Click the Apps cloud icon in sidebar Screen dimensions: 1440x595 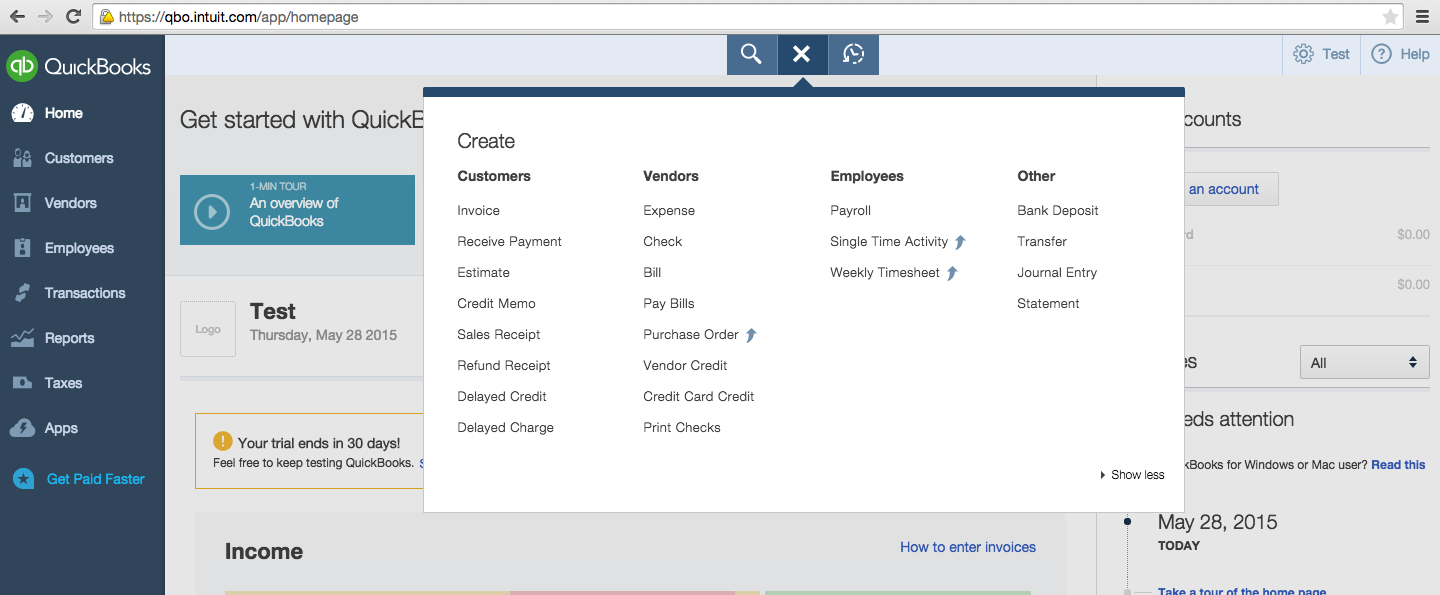[23, 428]
